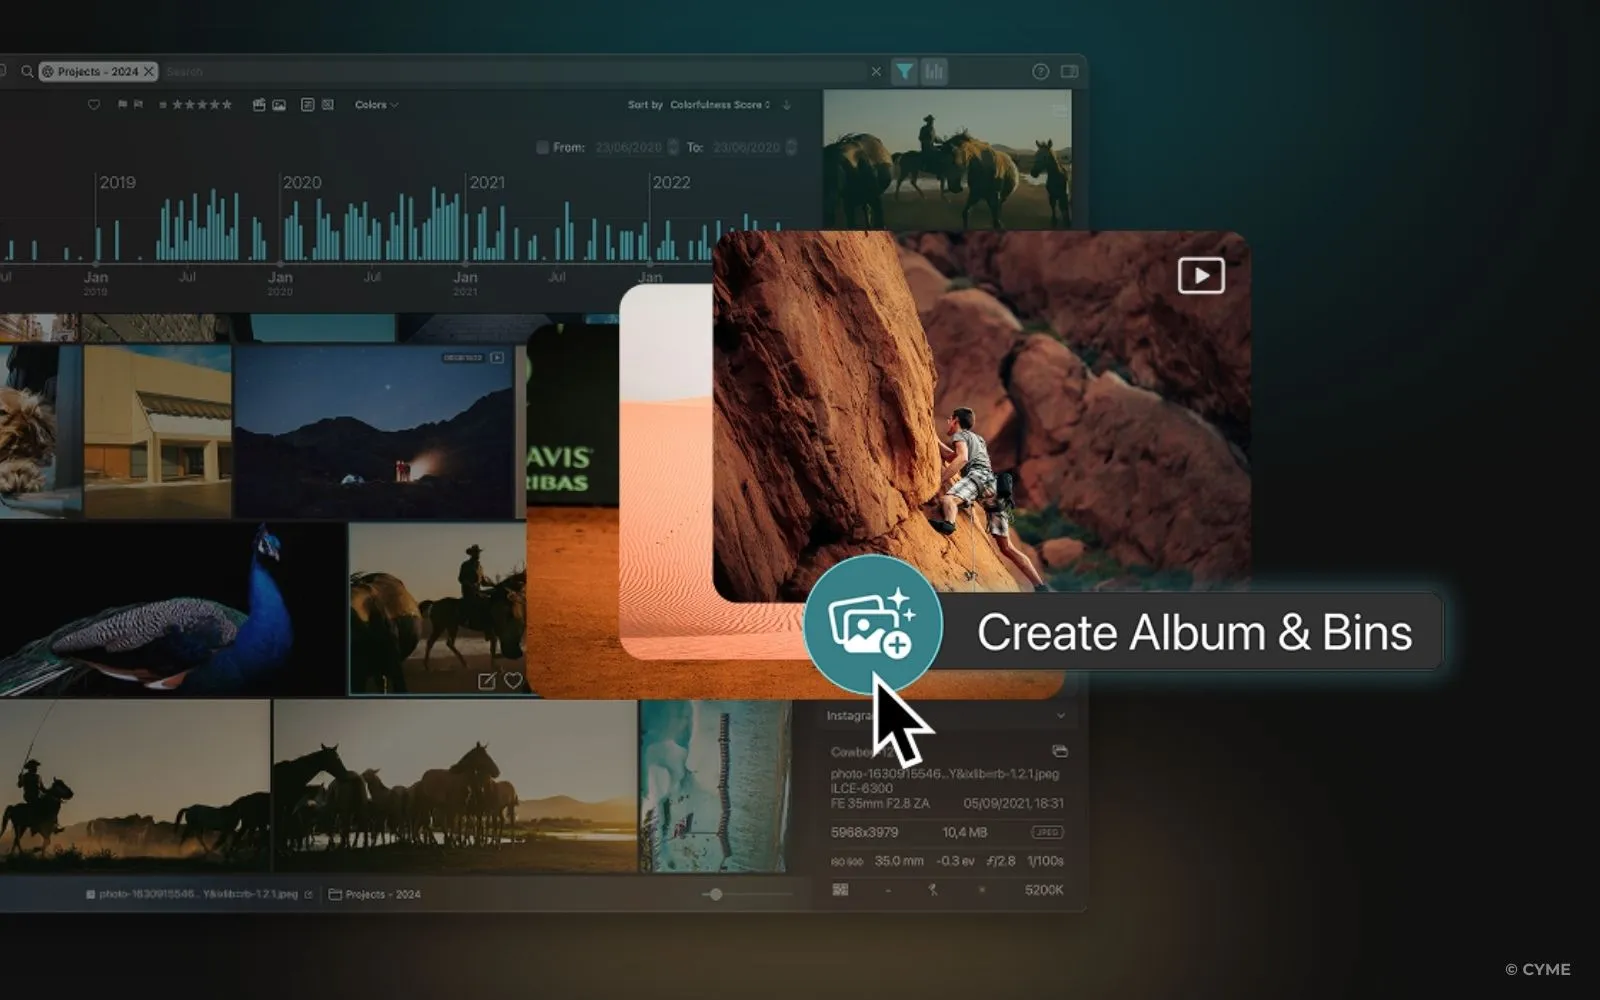Click the Create Album & Bins label
Image resolution: width=1600 pixels, height=1000 pixels.
tap(1194, 633)
